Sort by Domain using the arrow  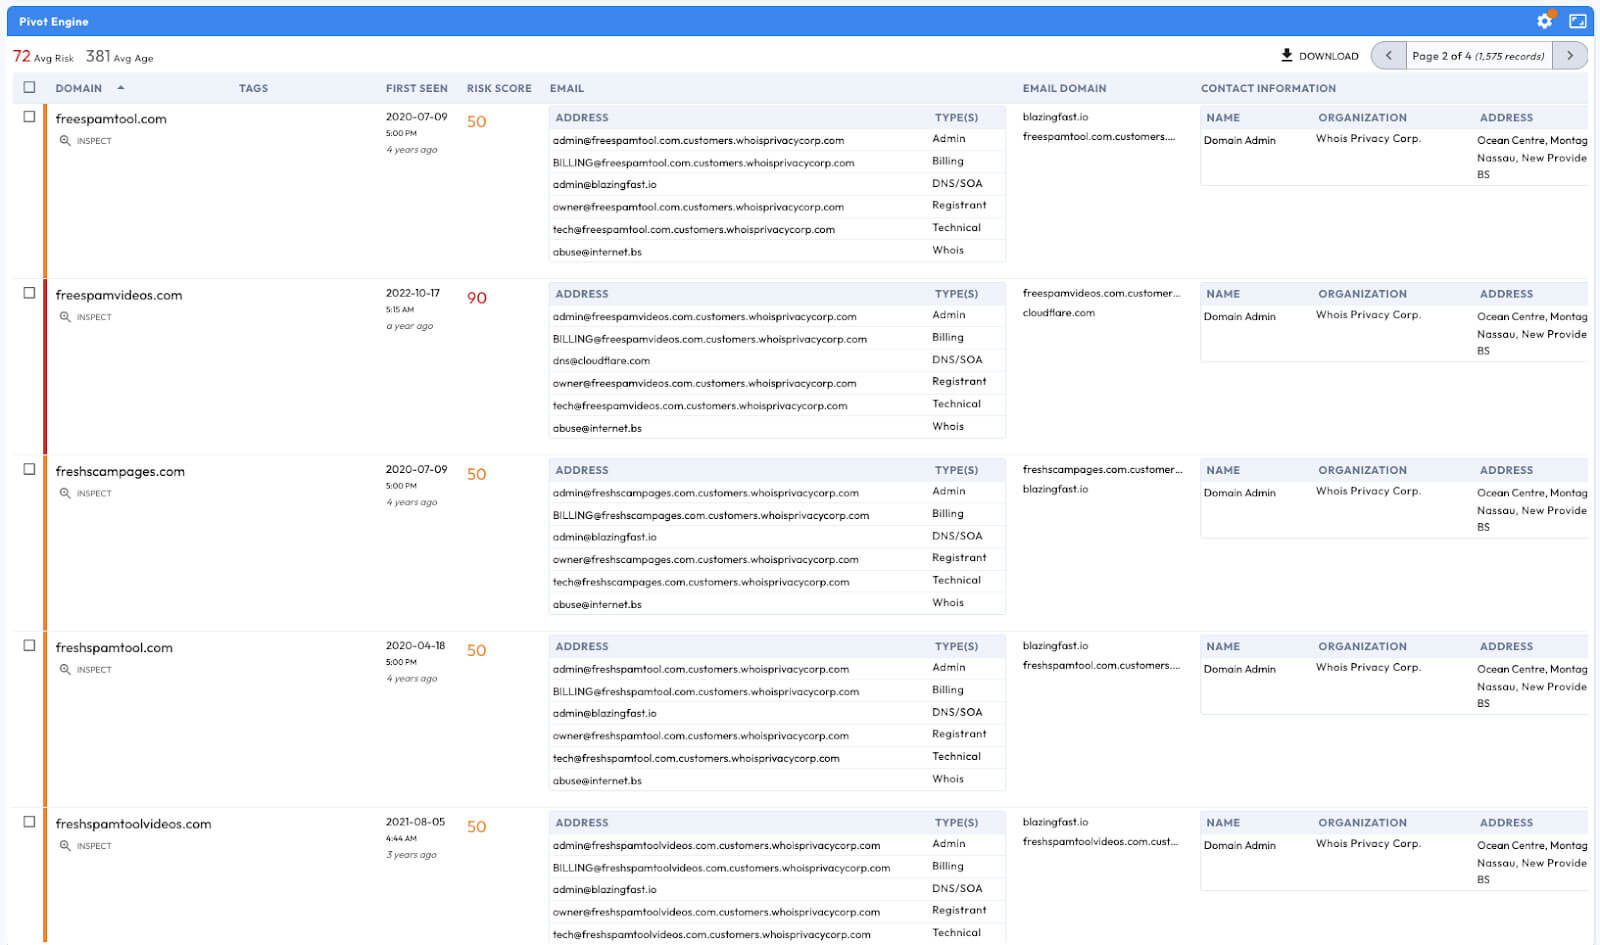coord(121,88)
